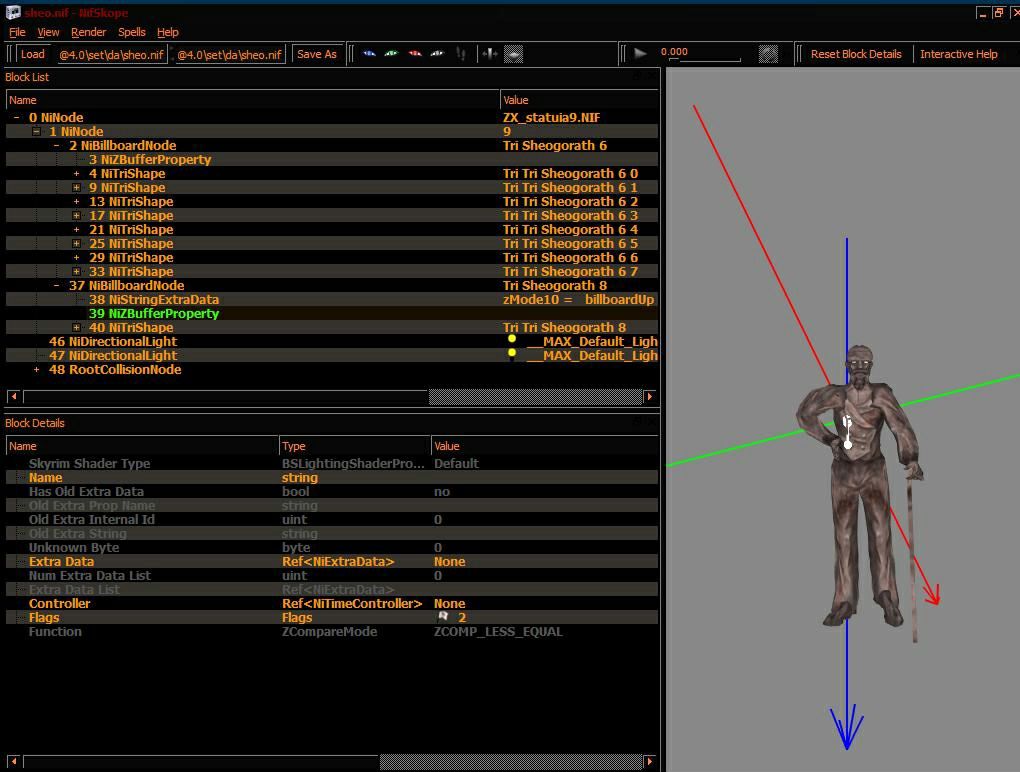Image resolution: width=1020 pixels, height=772 pixels.
Task: Click the NifSkope app icon in the title bar
Action: coord(13,12)
